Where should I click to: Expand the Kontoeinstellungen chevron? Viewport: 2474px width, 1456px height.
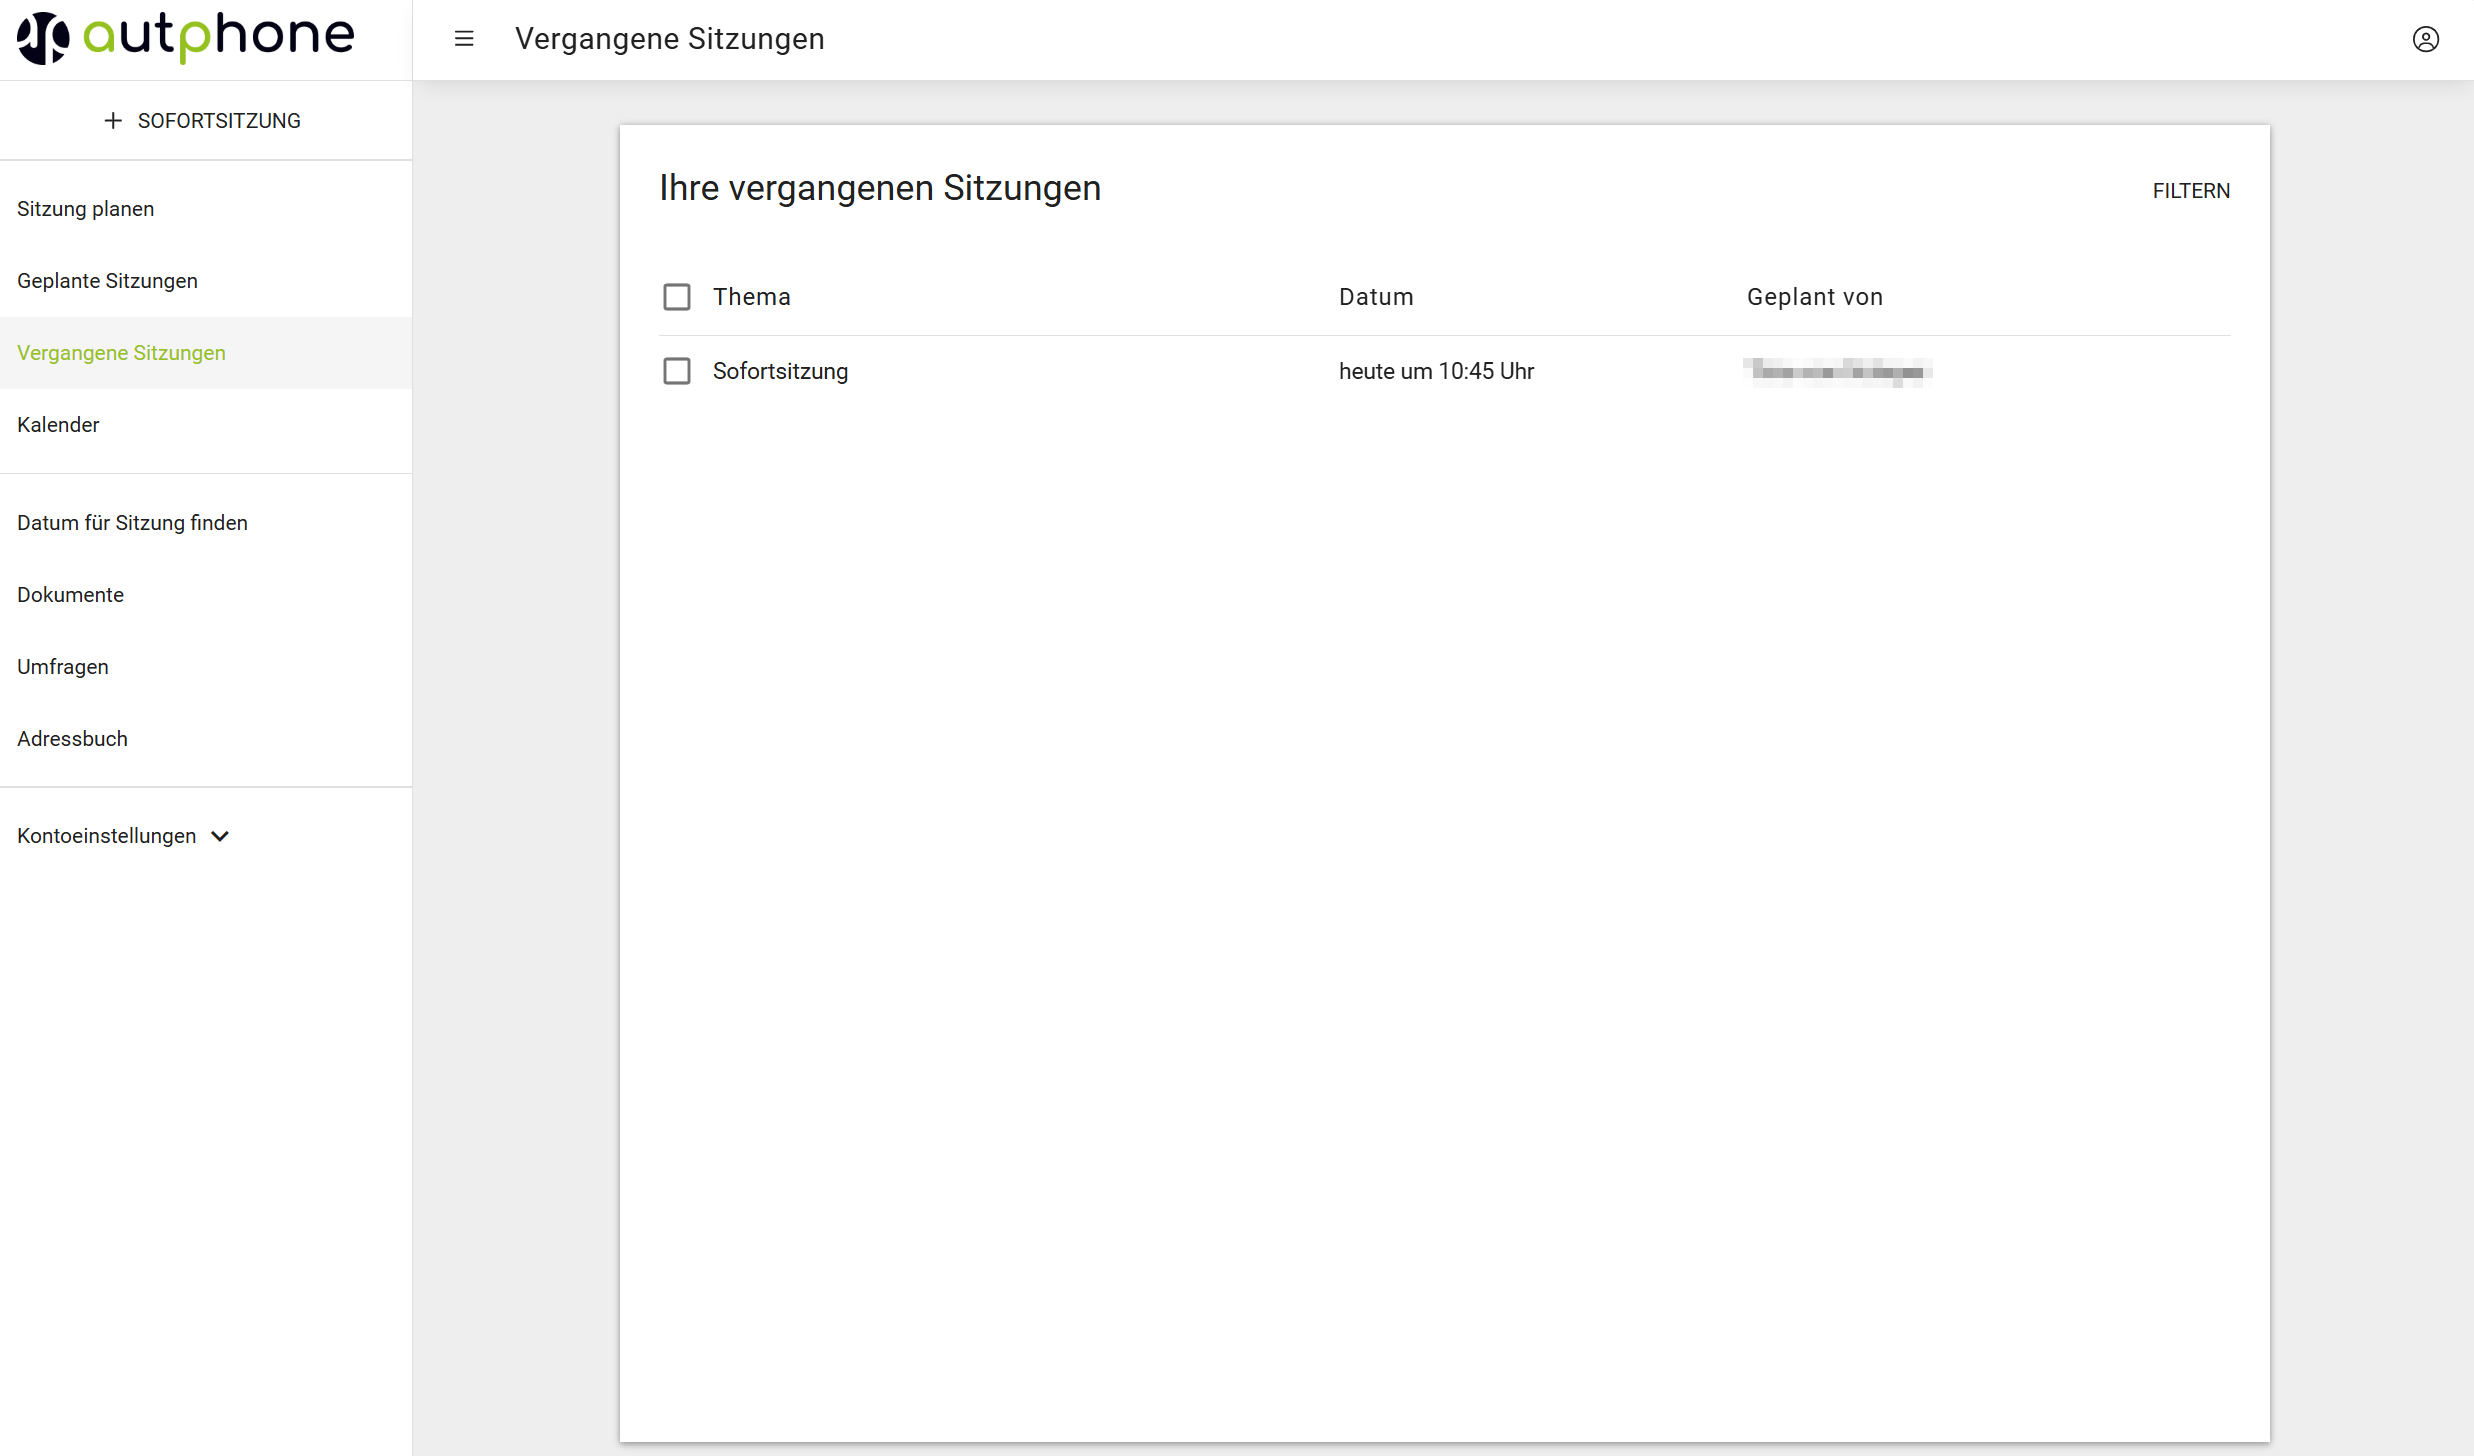pos(221,836)
